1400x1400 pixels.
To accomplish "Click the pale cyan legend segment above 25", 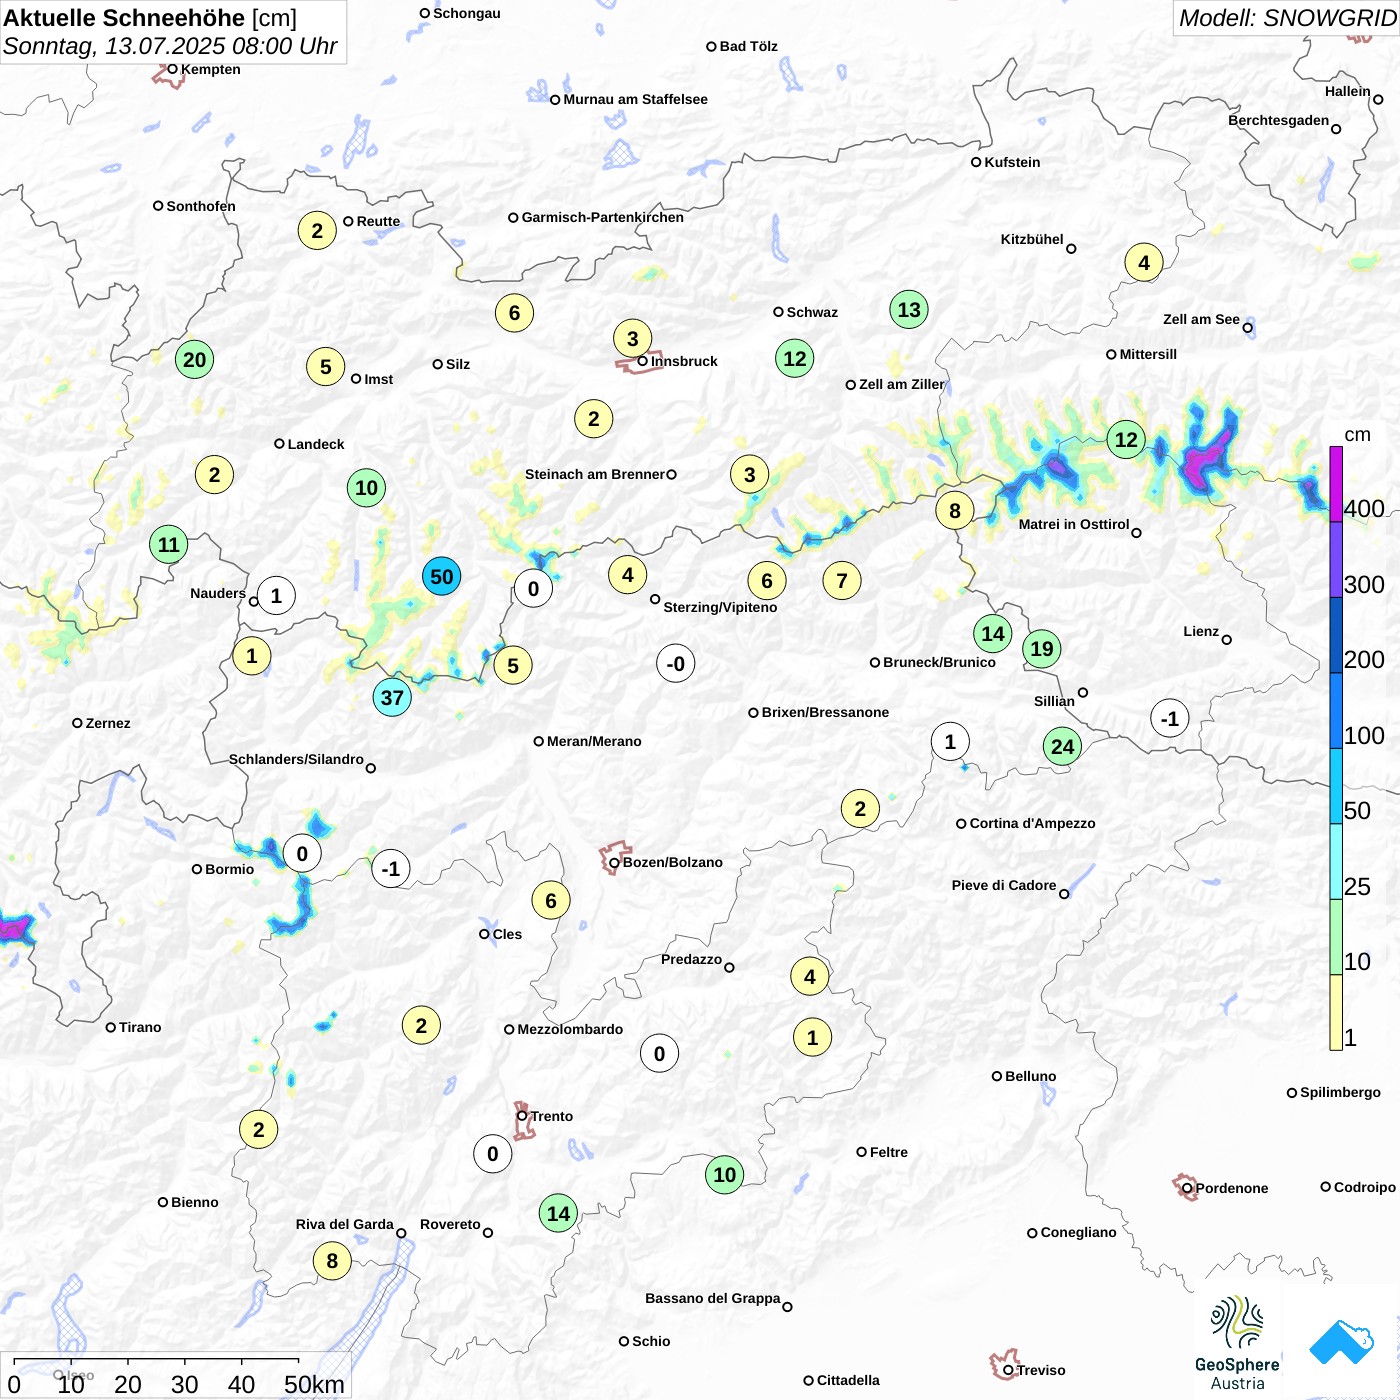I will click(x=1336, y=862).
